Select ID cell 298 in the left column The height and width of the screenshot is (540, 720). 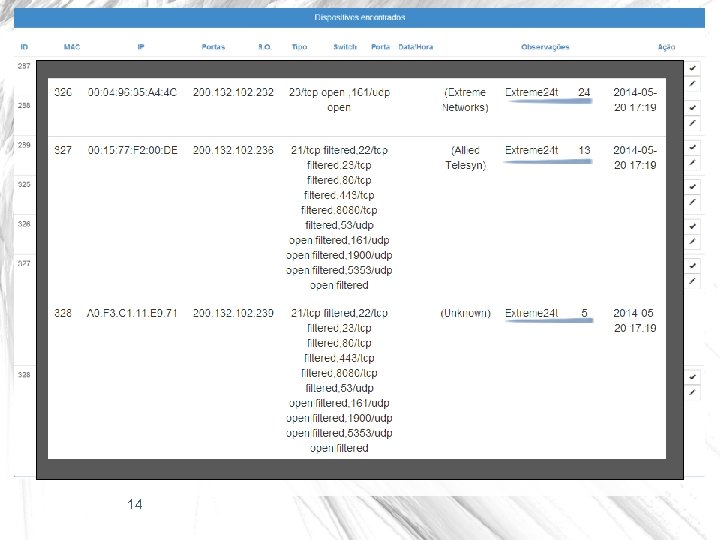24,106
